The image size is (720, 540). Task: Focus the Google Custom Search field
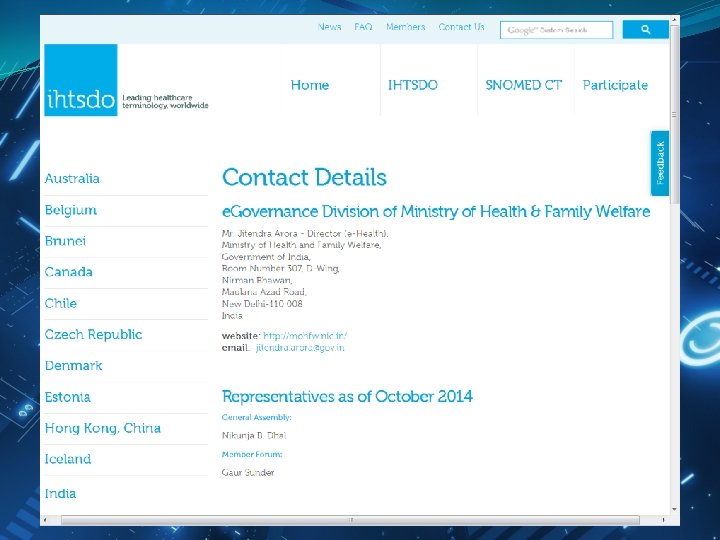tap(557, 30)
